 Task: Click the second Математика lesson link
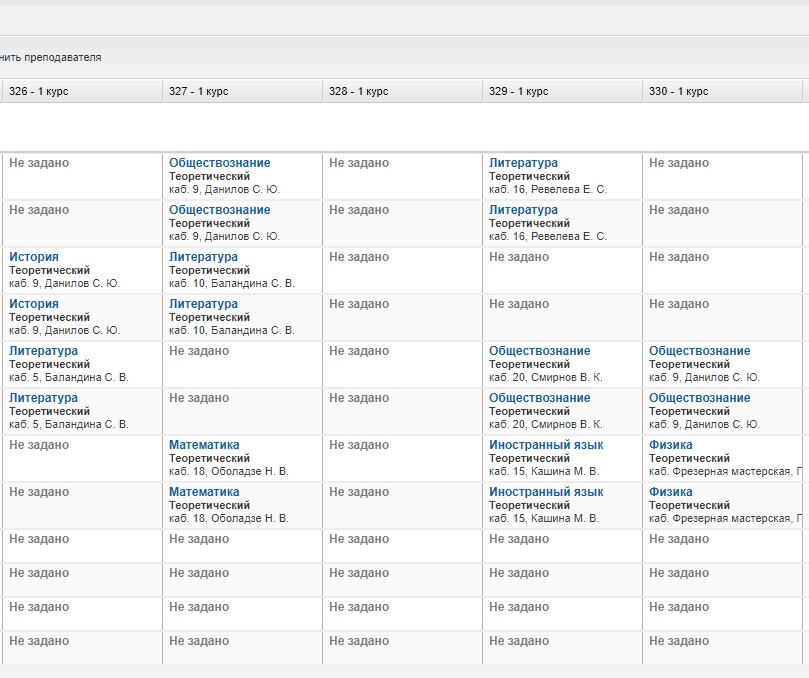point(204,492)
